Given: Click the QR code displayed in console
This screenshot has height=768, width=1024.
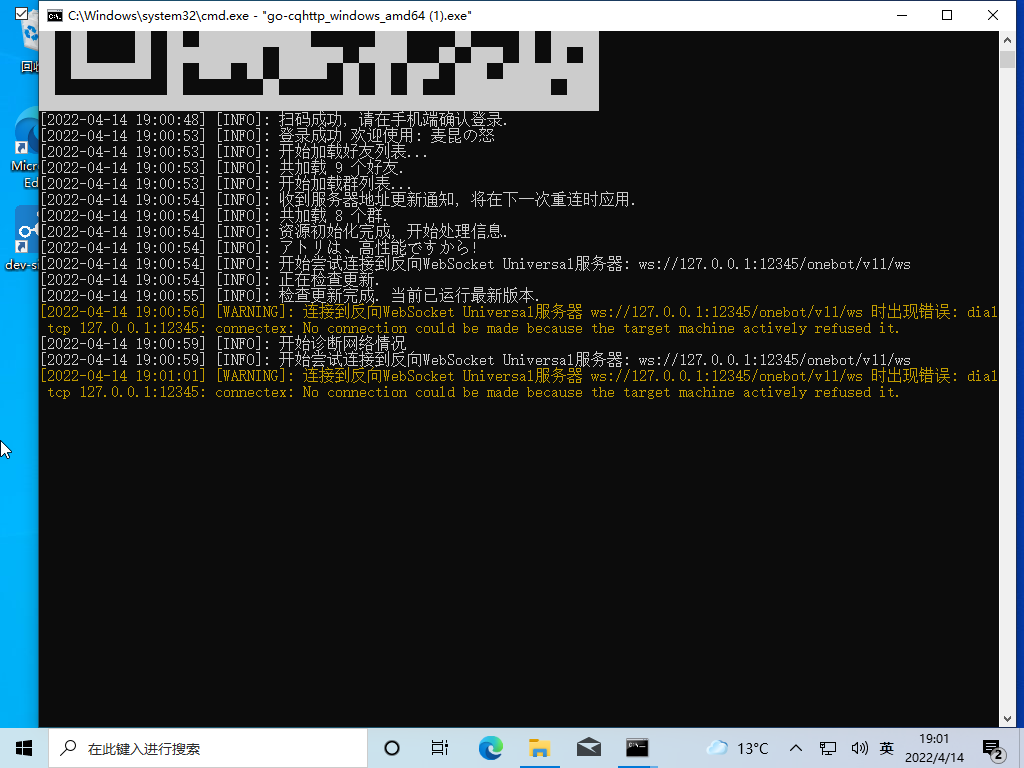Looking at the screenshot, I should 319,71.
